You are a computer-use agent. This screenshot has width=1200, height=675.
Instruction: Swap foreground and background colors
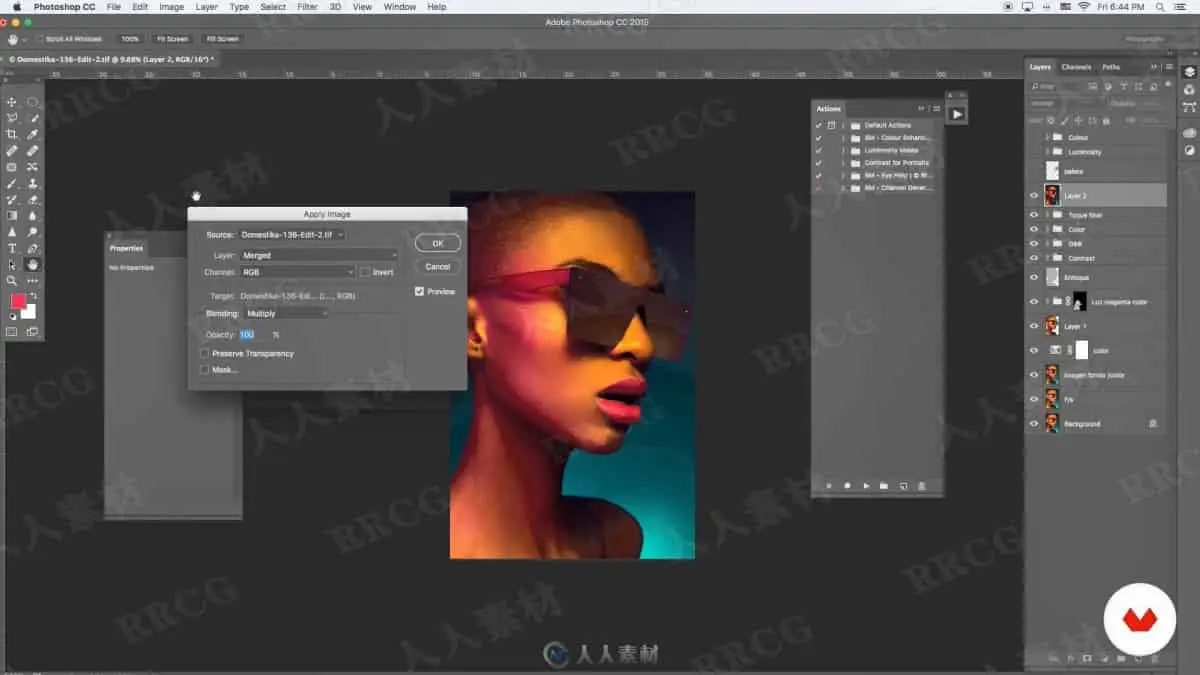[33, 297]
